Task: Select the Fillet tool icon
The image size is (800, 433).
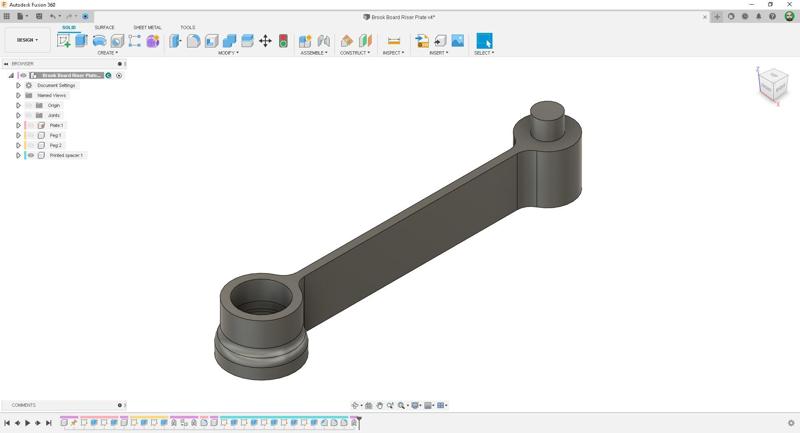Action: (193, 41)
